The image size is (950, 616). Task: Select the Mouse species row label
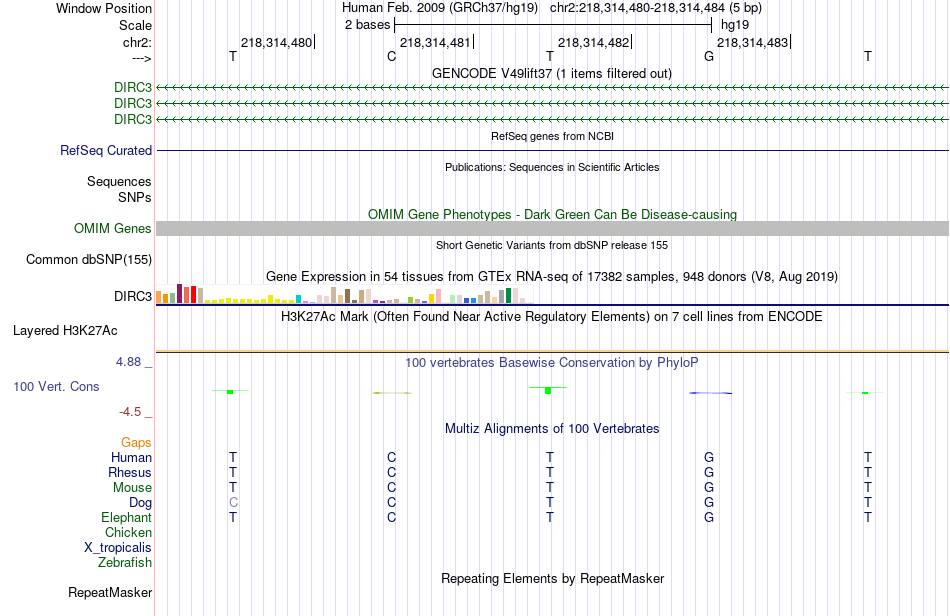click(132, 488)
